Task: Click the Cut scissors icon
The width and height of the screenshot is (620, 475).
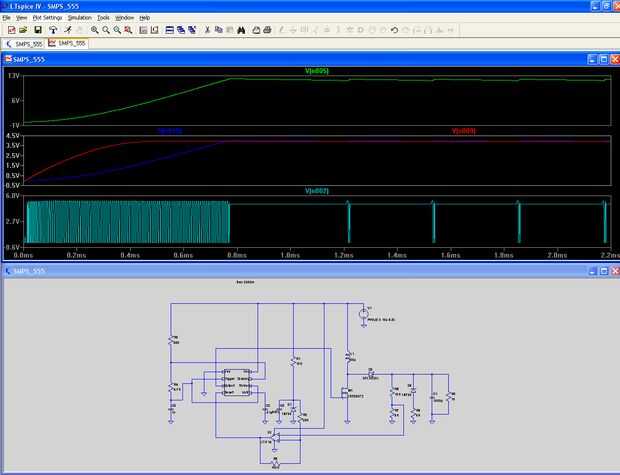Action: pos(207,31)
